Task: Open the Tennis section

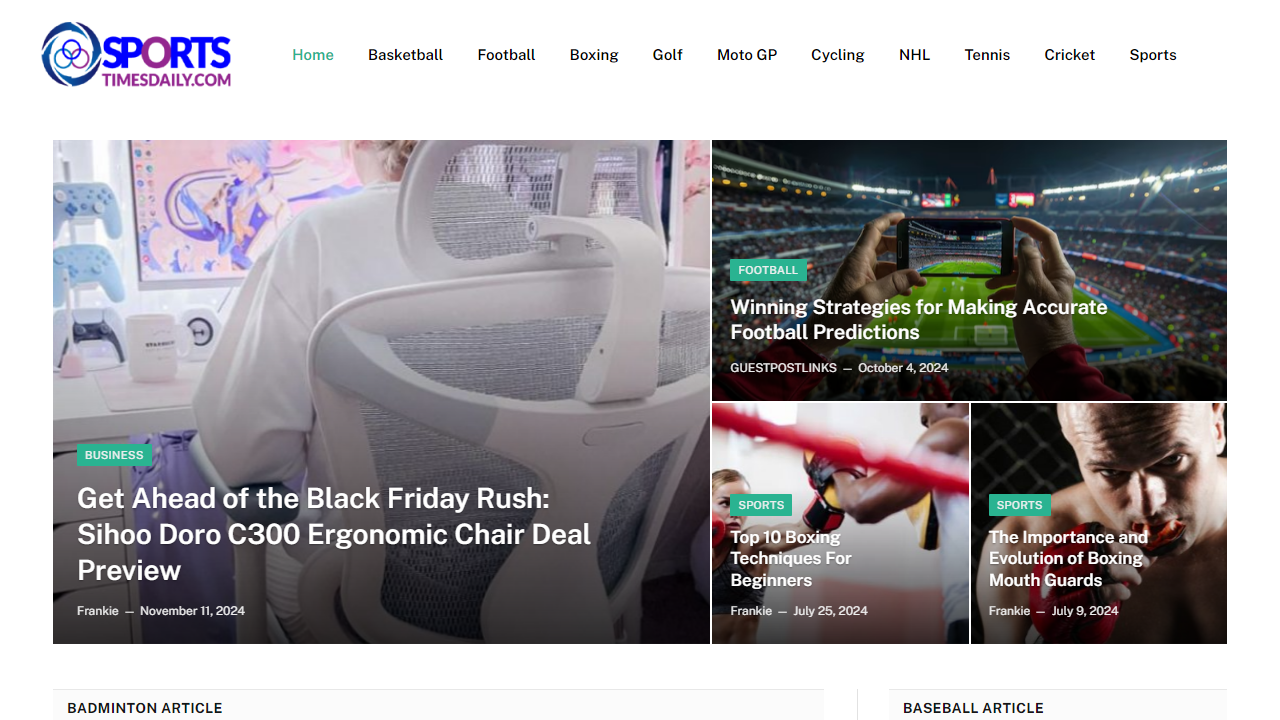Action: [987, 55]
